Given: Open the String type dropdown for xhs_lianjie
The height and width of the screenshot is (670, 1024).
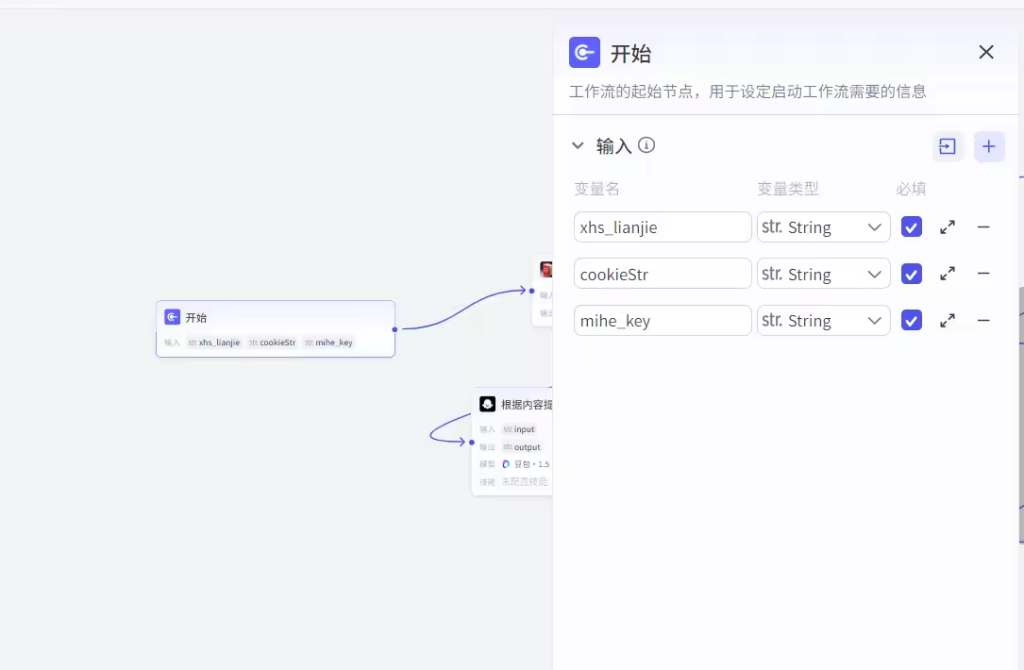Looking at the screenshot, I should pos(823,227).
